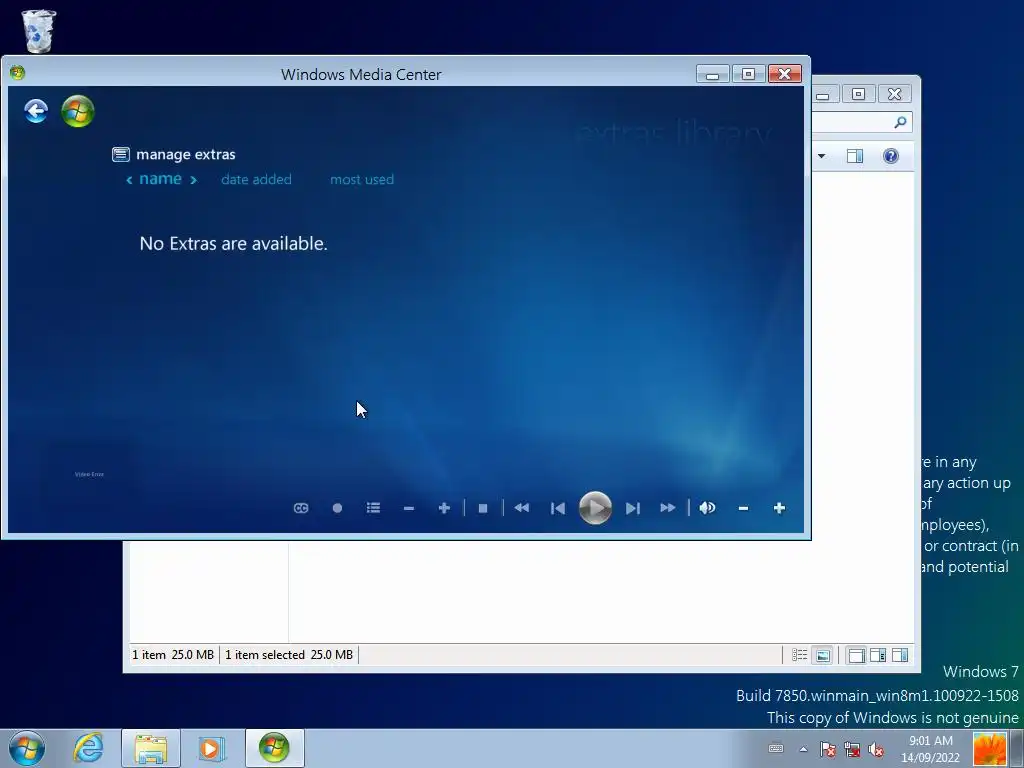Open network status icon in system tray
1024x768 pixels.
pyautogui.click(x=852, y=749)
